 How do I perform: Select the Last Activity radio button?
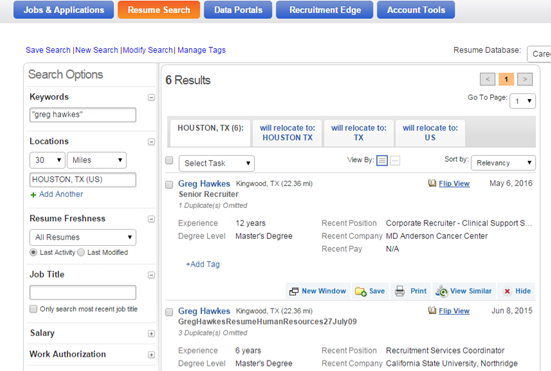33,252
